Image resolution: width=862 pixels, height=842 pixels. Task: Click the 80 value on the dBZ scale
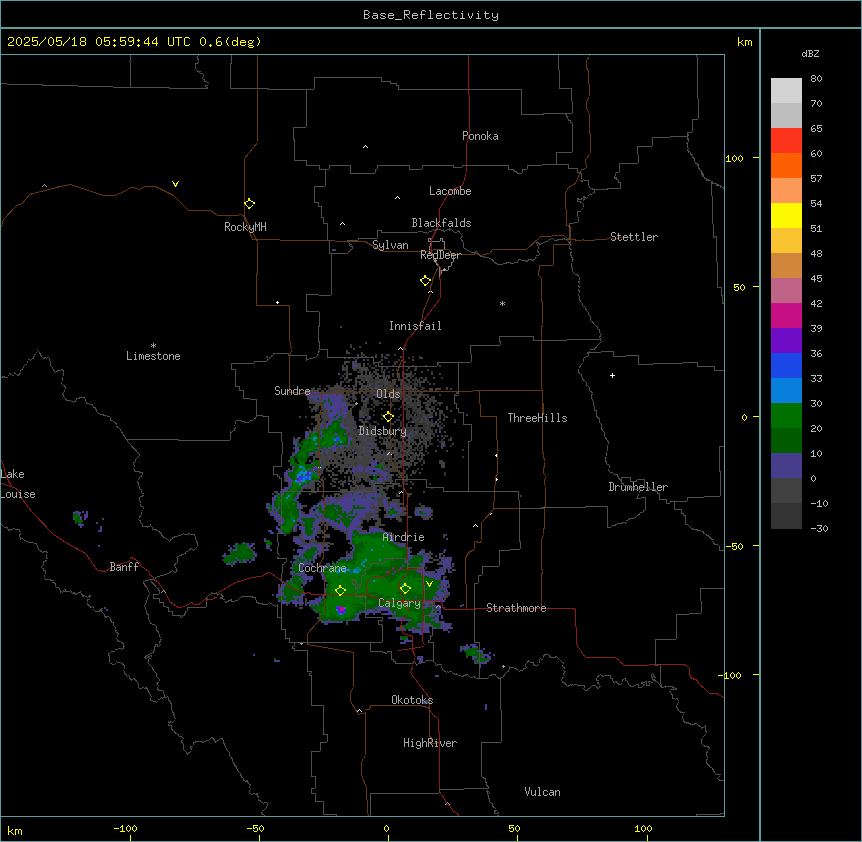(816, 79)
